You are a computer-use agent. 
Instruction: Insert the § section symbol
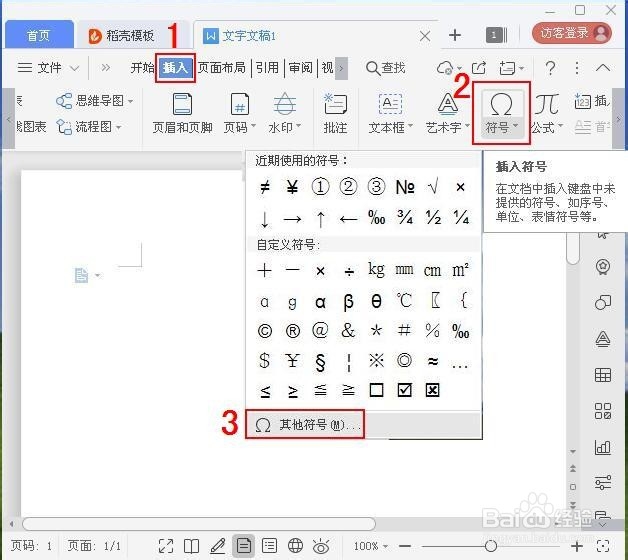[320, 362]
